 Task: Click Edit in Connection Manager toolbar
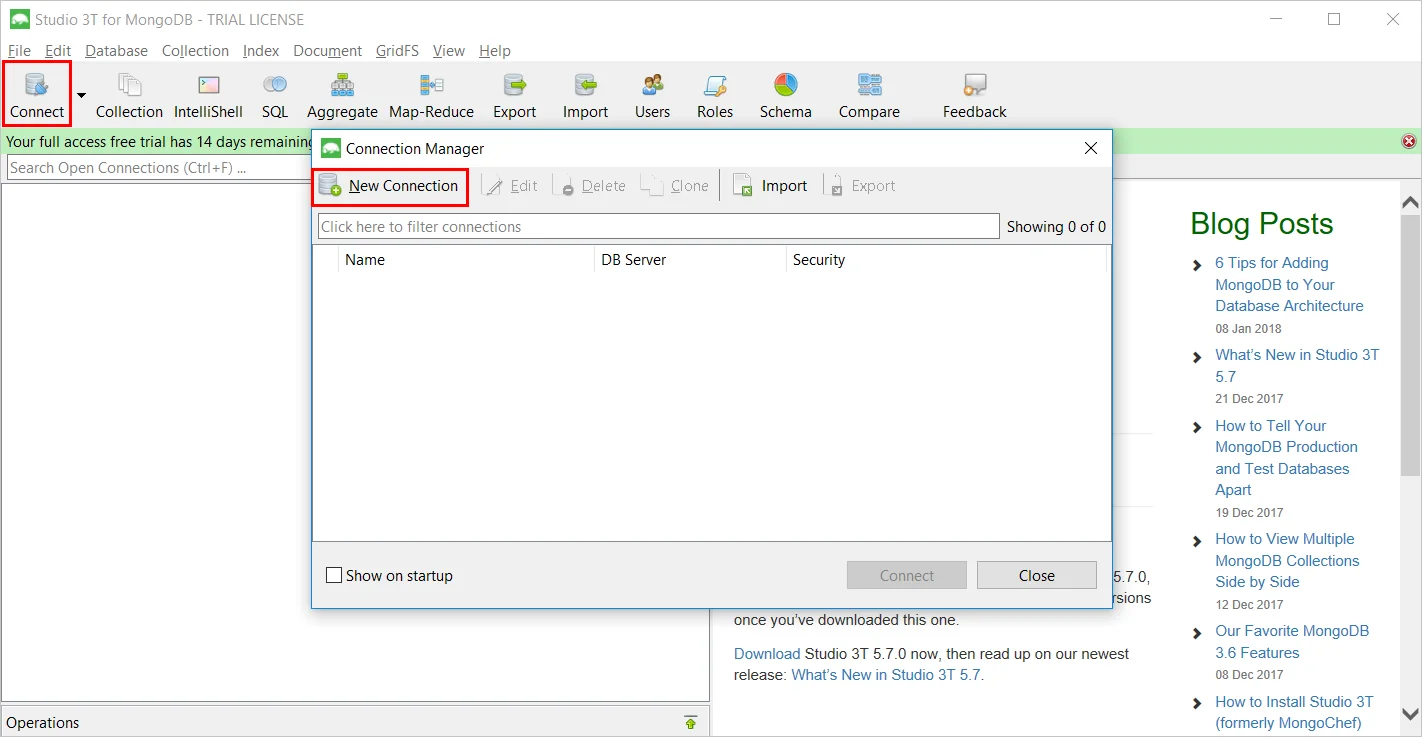click(x=511, y=186)
